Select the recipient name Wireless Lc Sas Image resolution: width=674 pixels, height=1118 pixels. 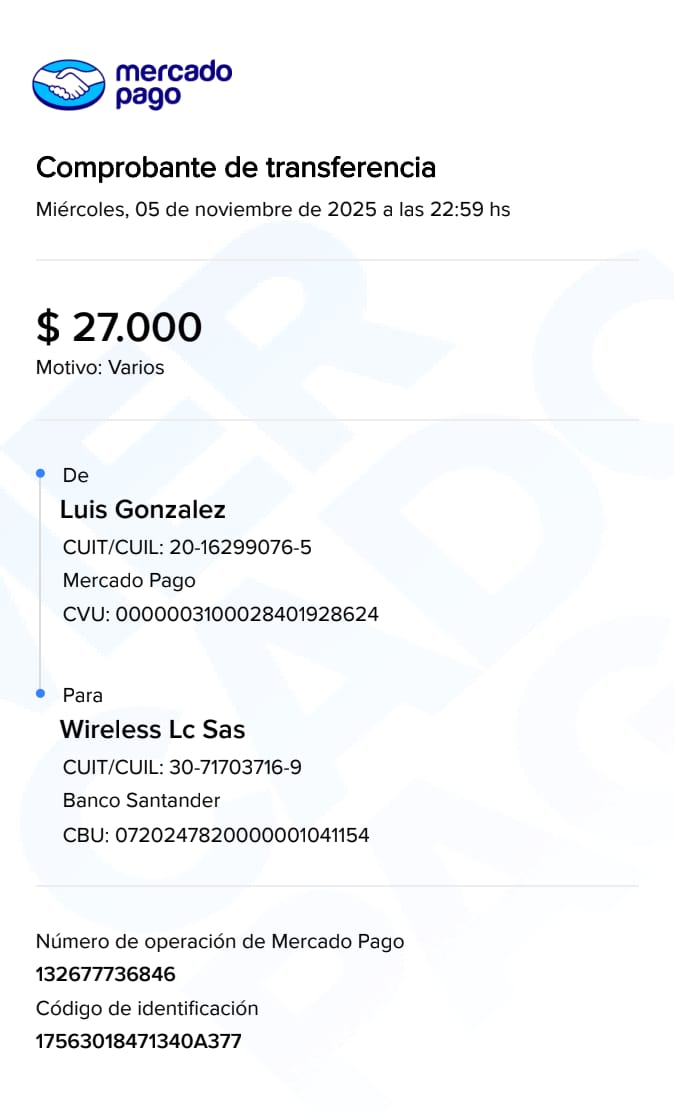tap(152, 729)
